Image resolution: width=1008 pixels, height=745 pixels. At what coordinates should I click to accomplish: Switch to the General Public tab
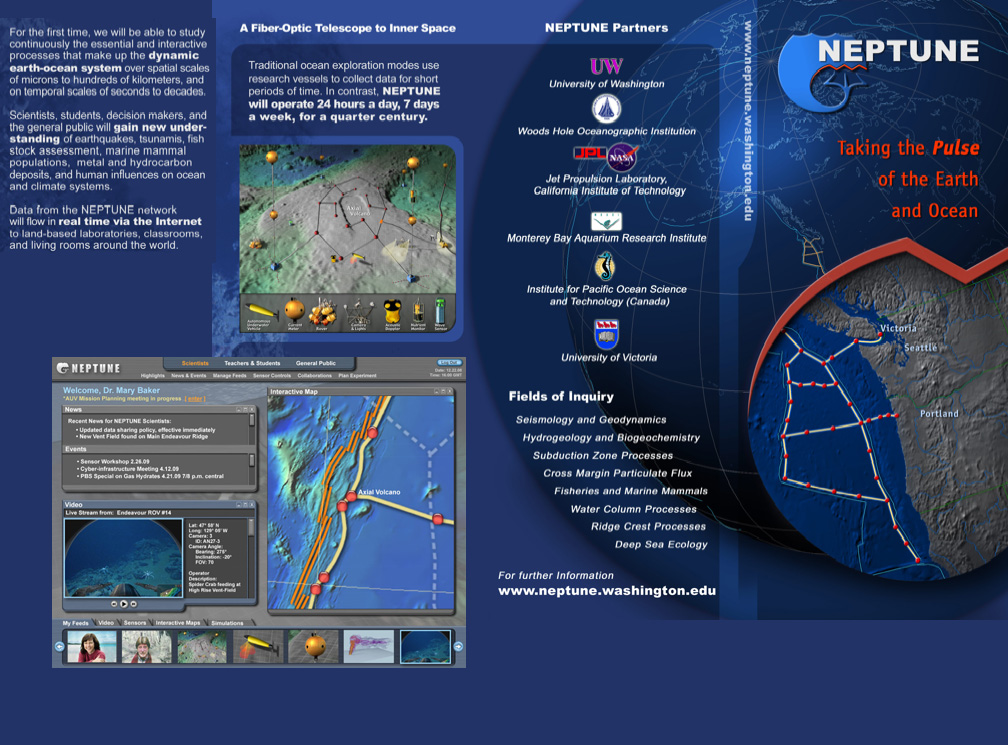[316, 363]
